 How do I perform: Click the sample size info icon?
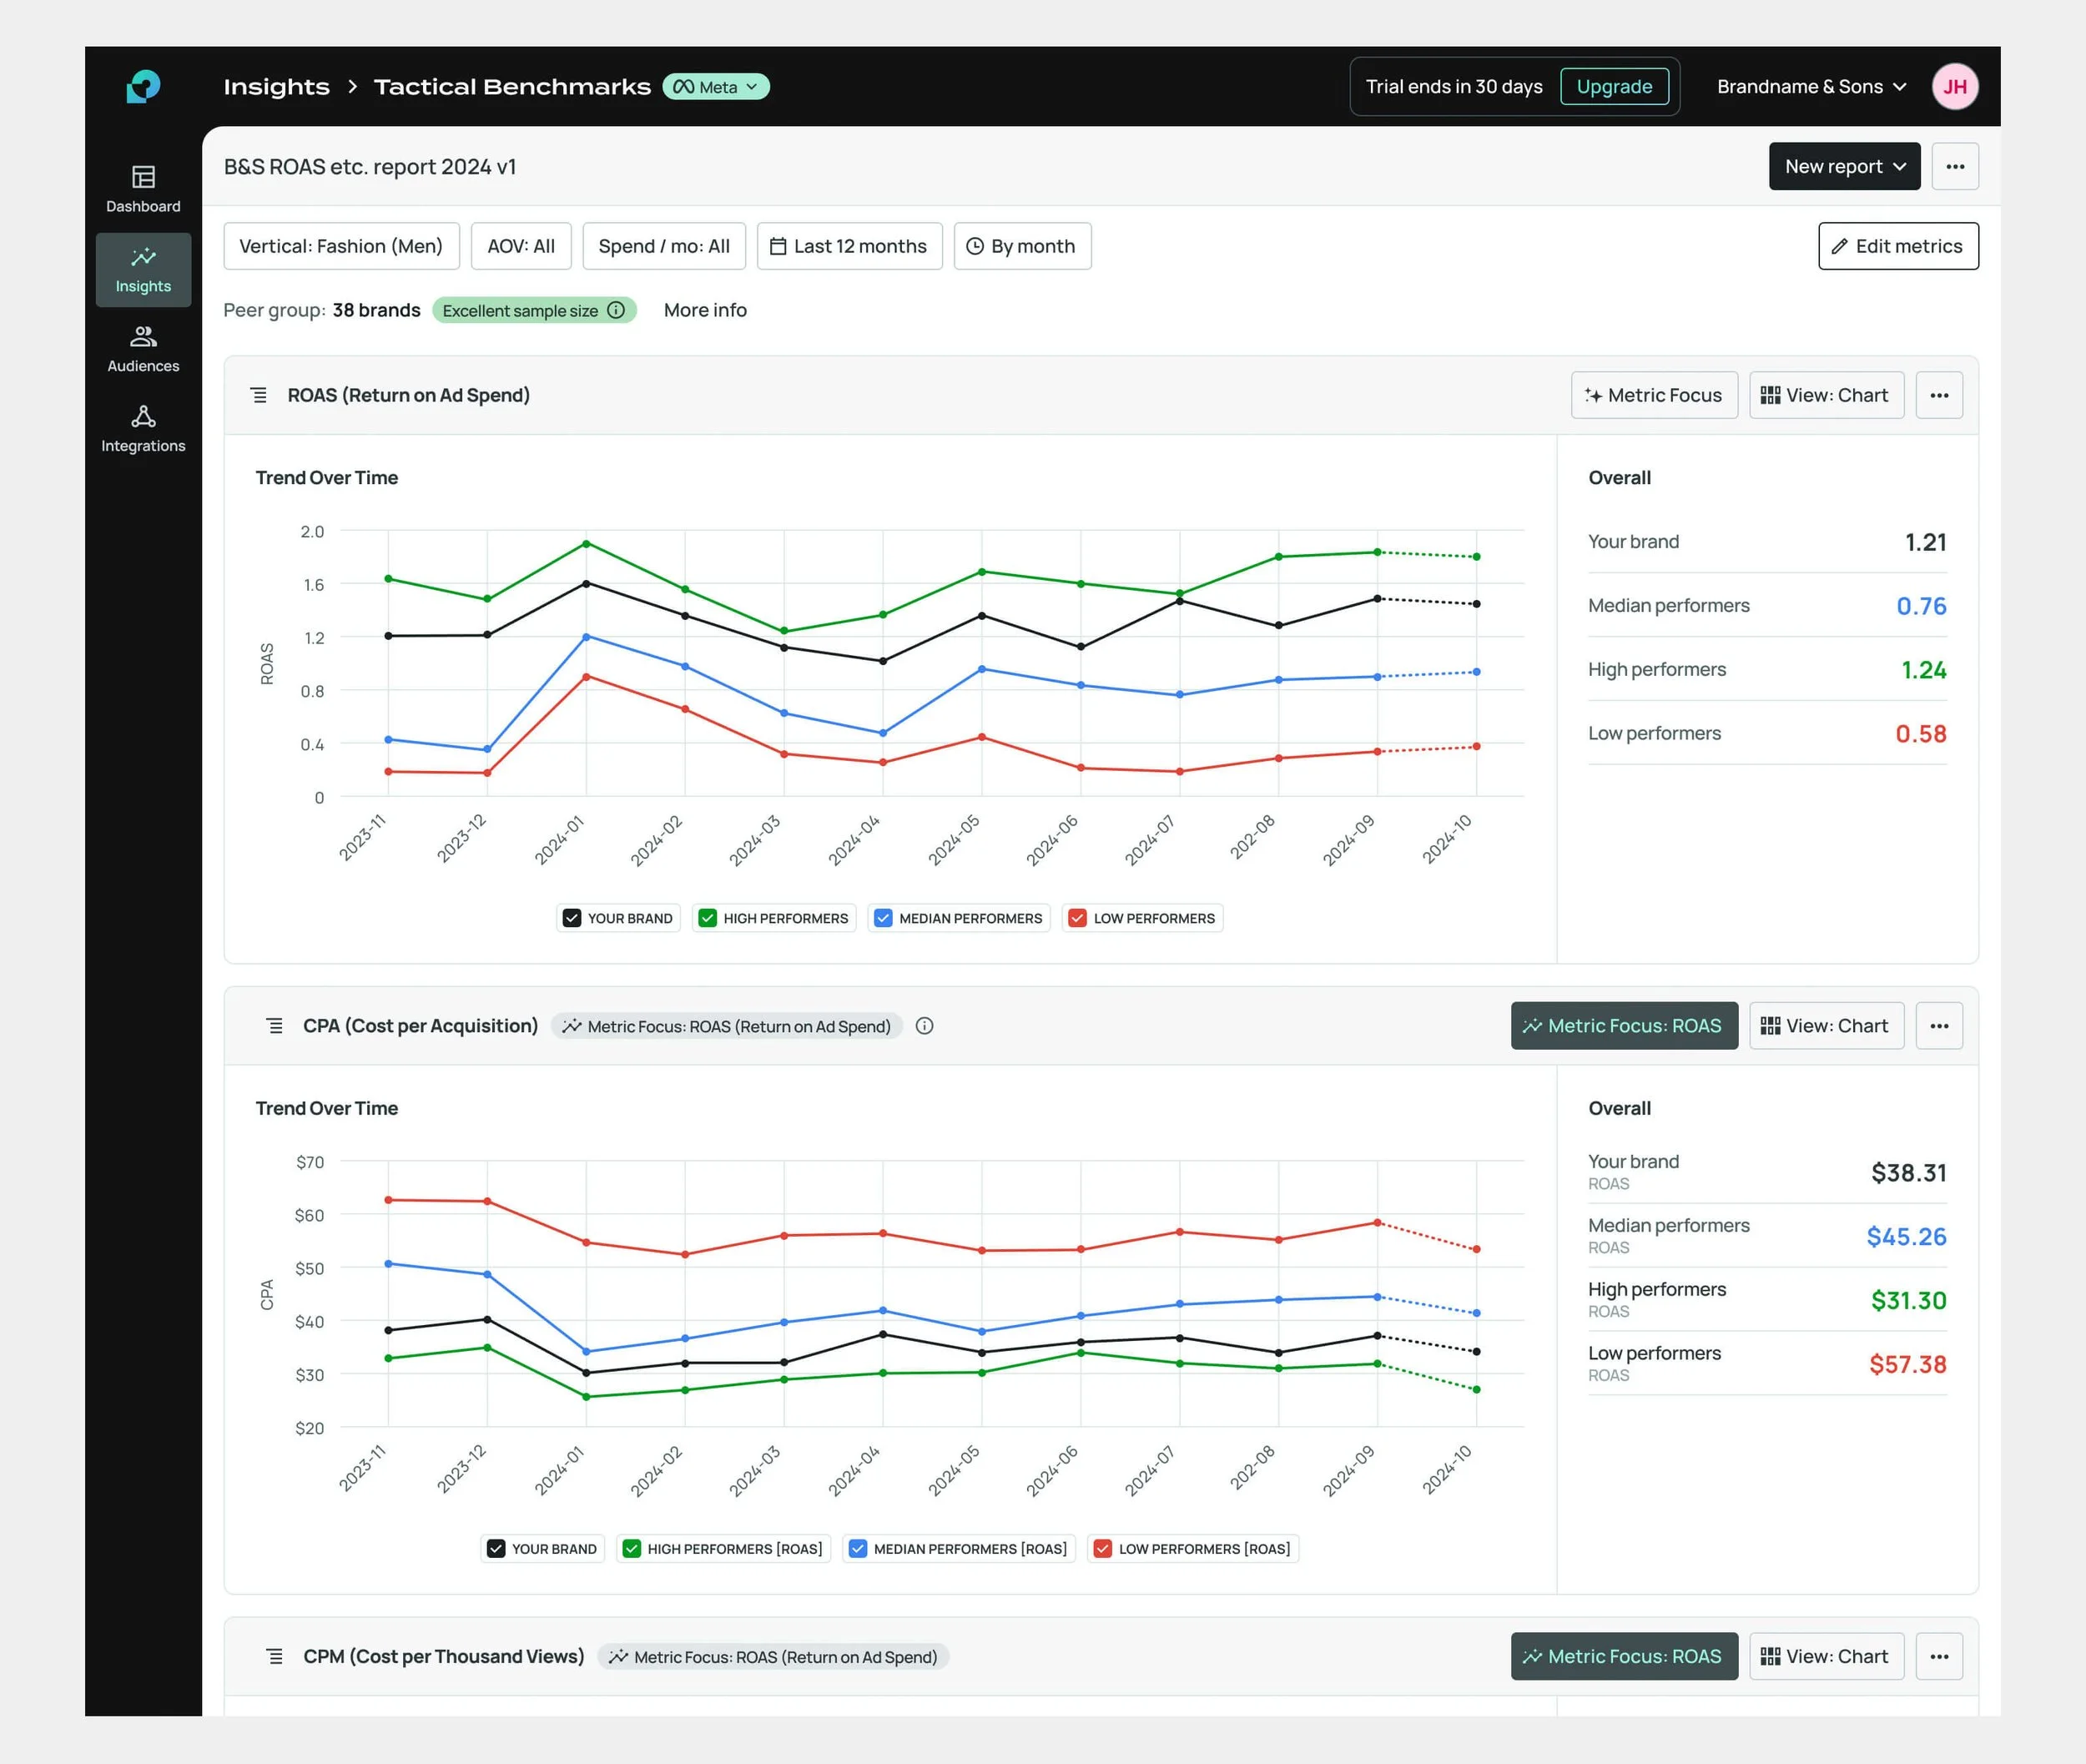click(617, 310)
